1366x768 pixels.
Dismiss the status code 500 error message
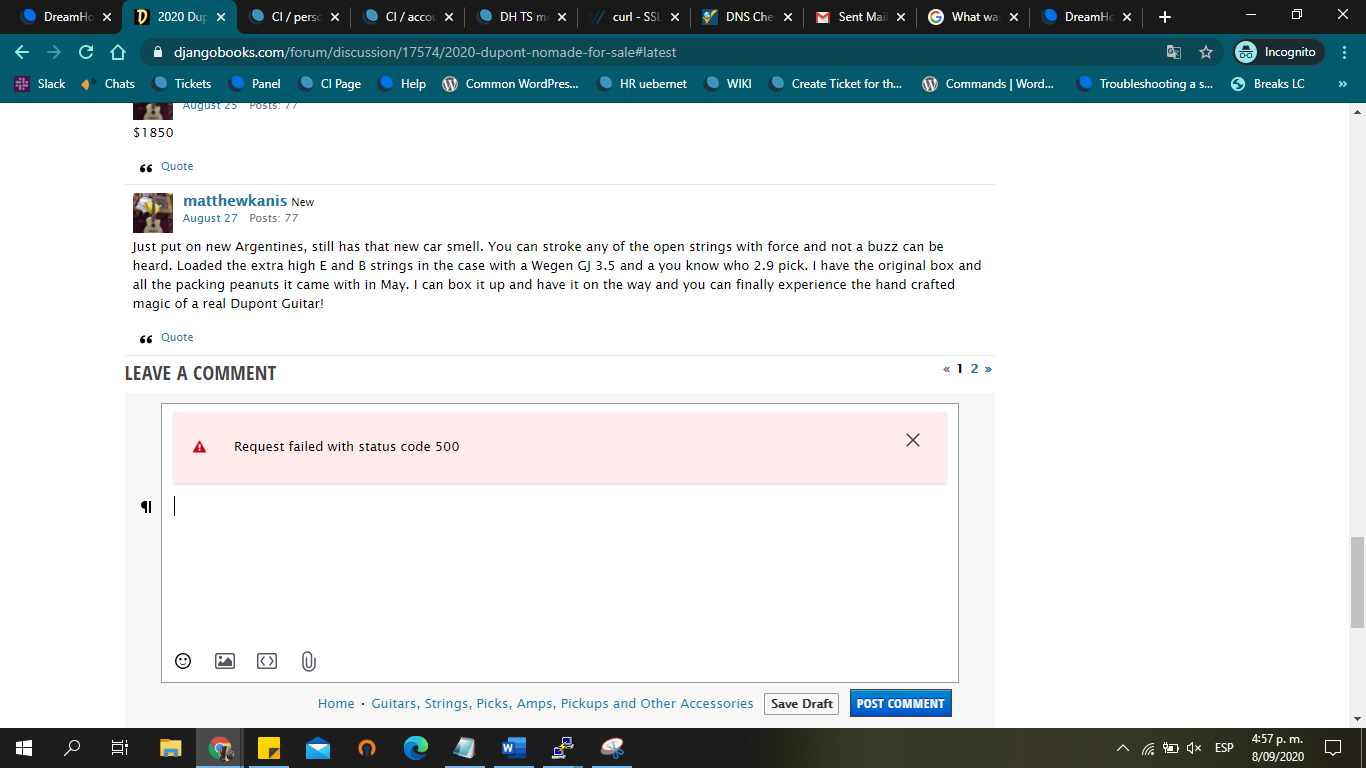[912, 440]
